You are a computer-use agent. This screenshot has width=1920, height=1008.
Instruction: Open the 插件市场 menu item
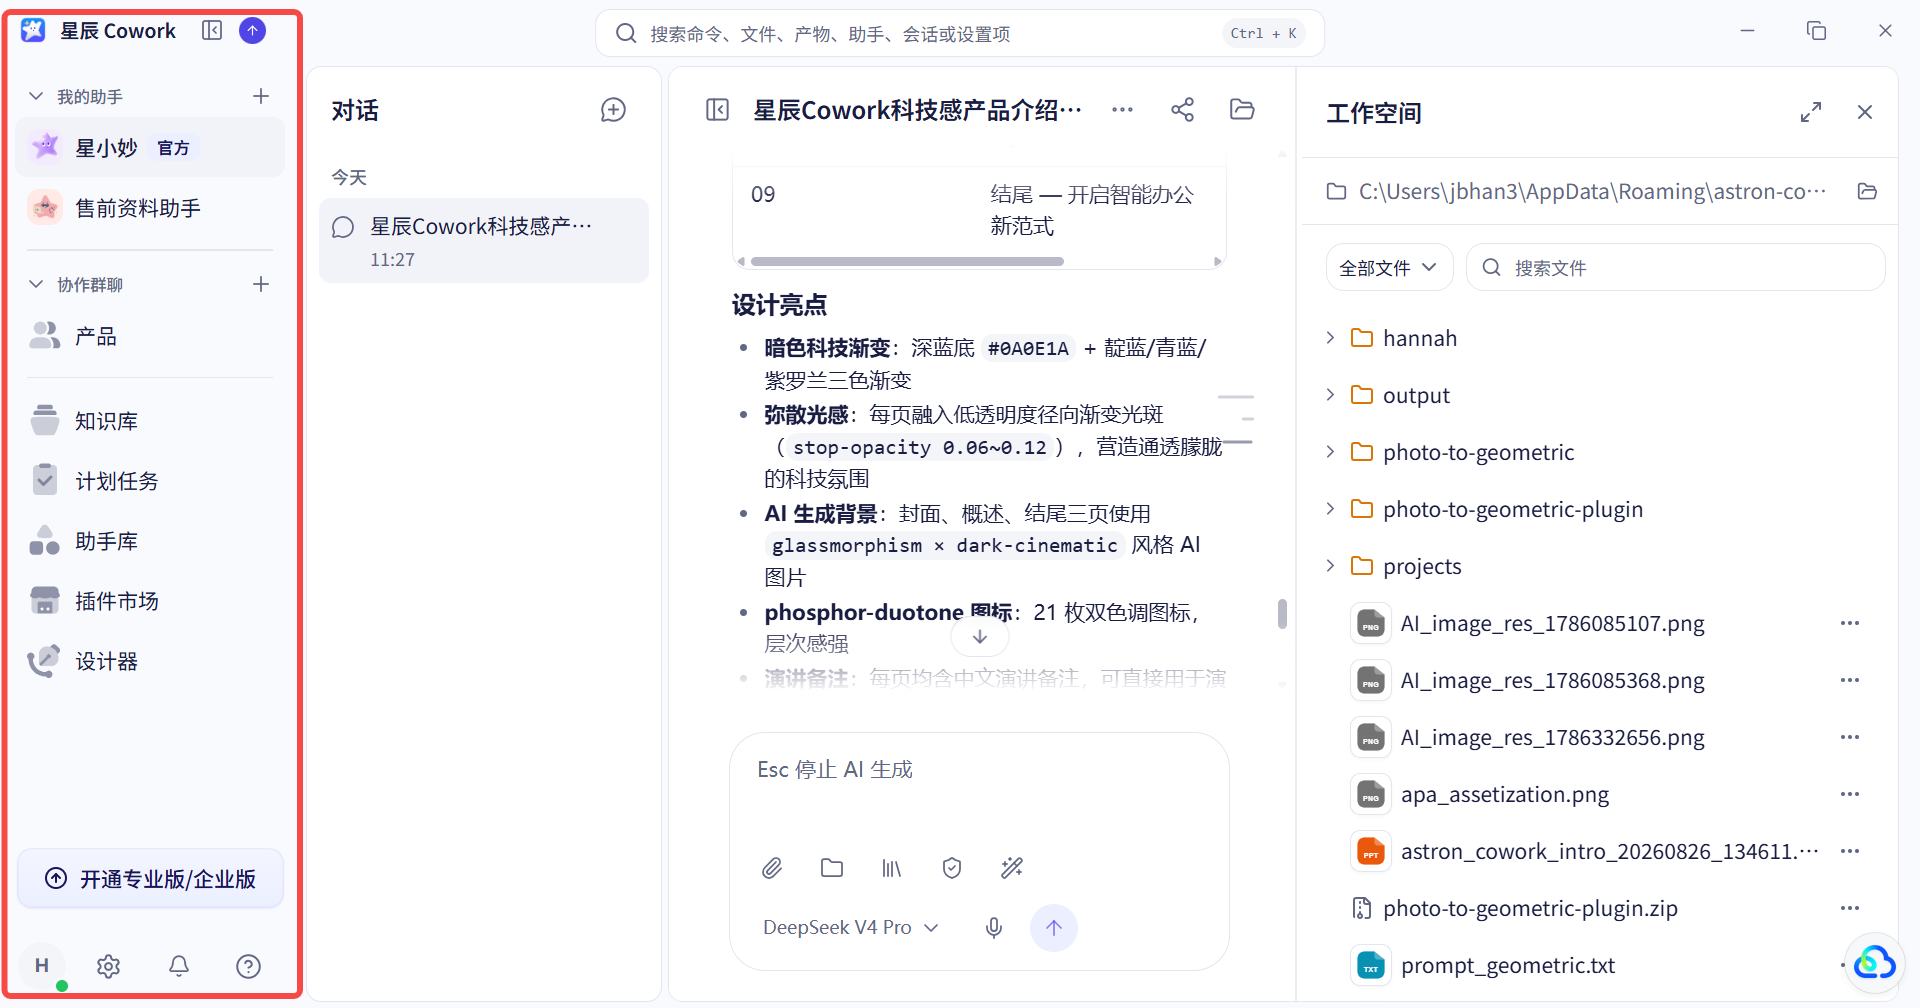150,601
